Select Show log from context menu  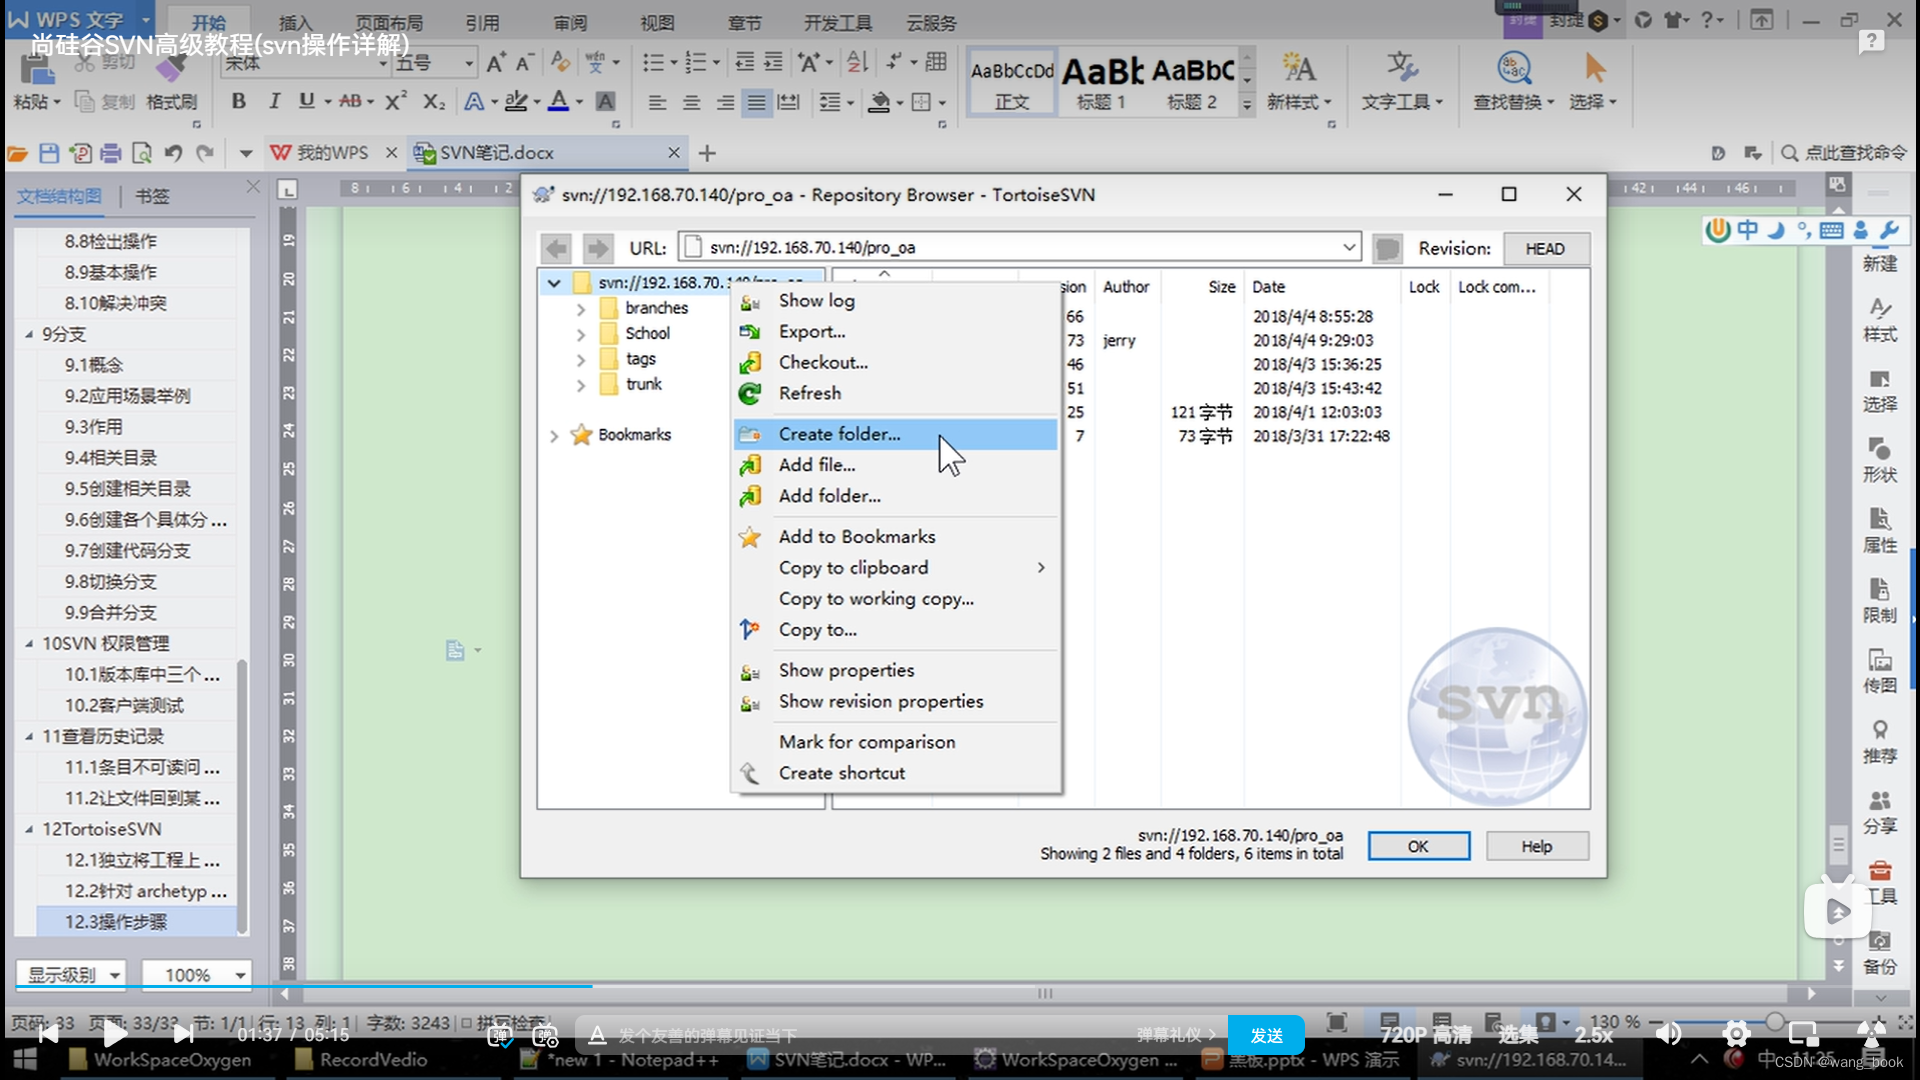coord(816,299)
